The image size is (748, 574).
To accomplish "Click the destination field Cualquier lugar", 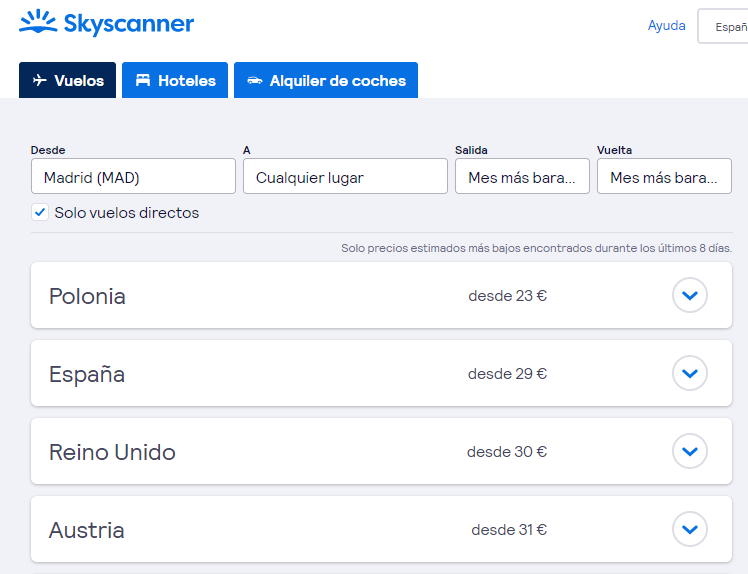I will (x=345, y=176).
